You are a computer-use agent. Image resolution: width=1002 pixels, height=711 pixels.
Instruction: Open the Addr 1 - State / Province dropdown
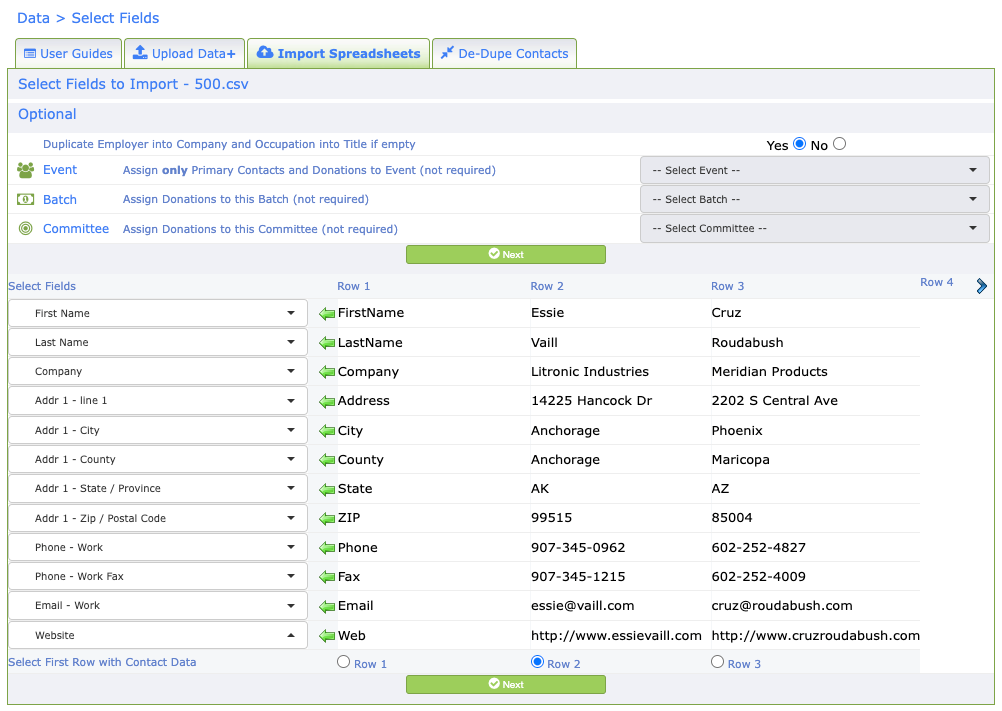(158, 489)
